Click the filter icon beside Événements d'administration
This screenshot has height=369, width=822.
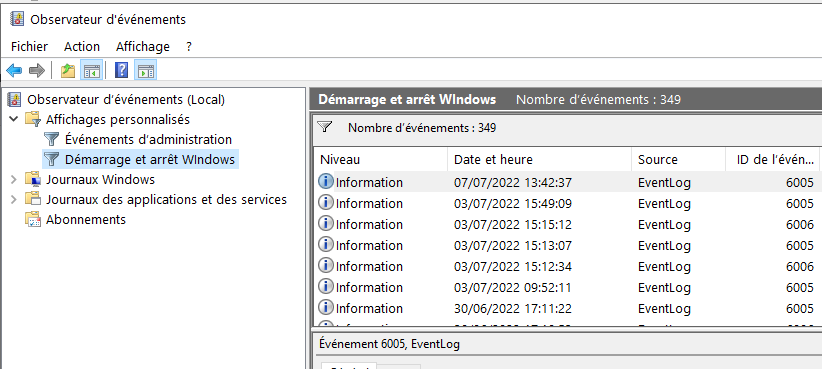point(51,139)
